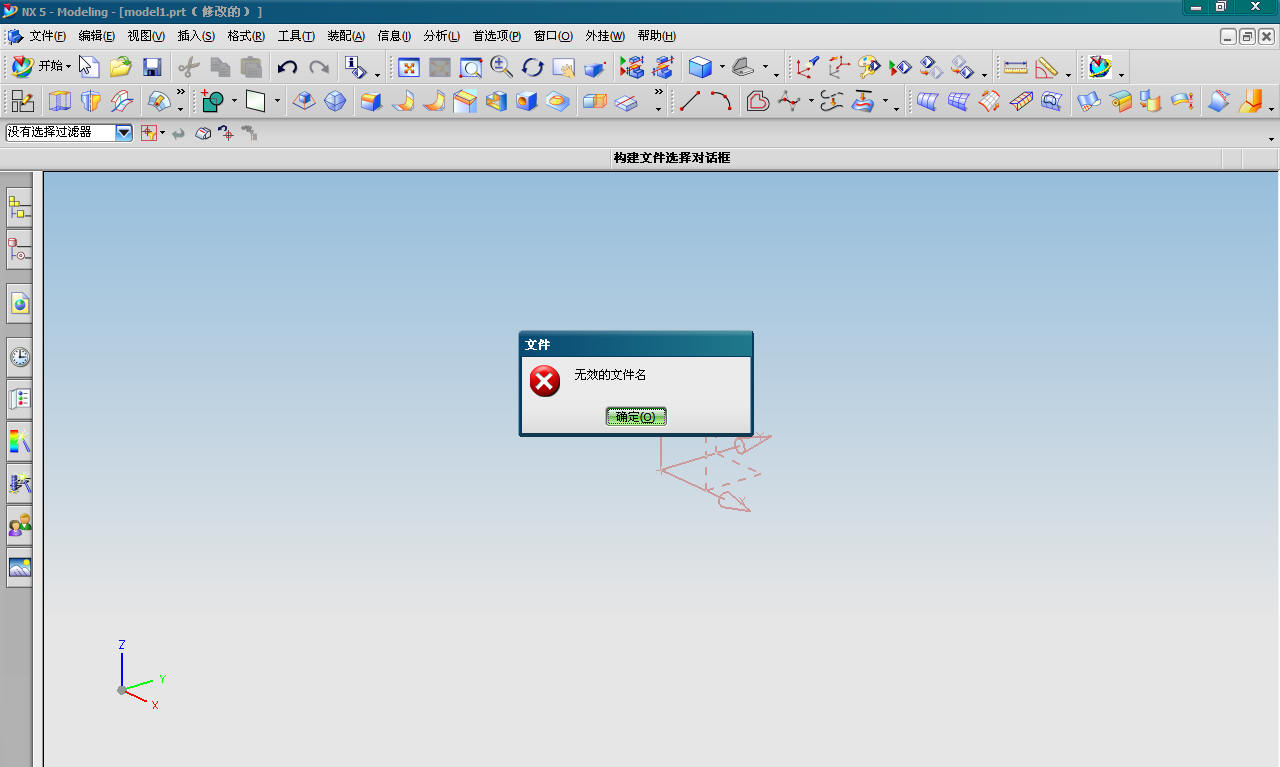Open the Internet Explorer sidebar tab

[19, 304]
